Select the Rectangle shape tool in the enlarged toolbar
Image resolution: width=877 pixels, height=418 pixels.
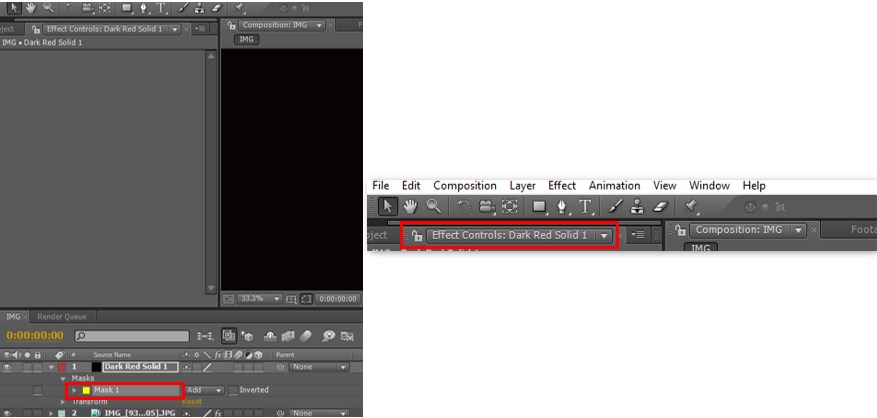[540, 207]
